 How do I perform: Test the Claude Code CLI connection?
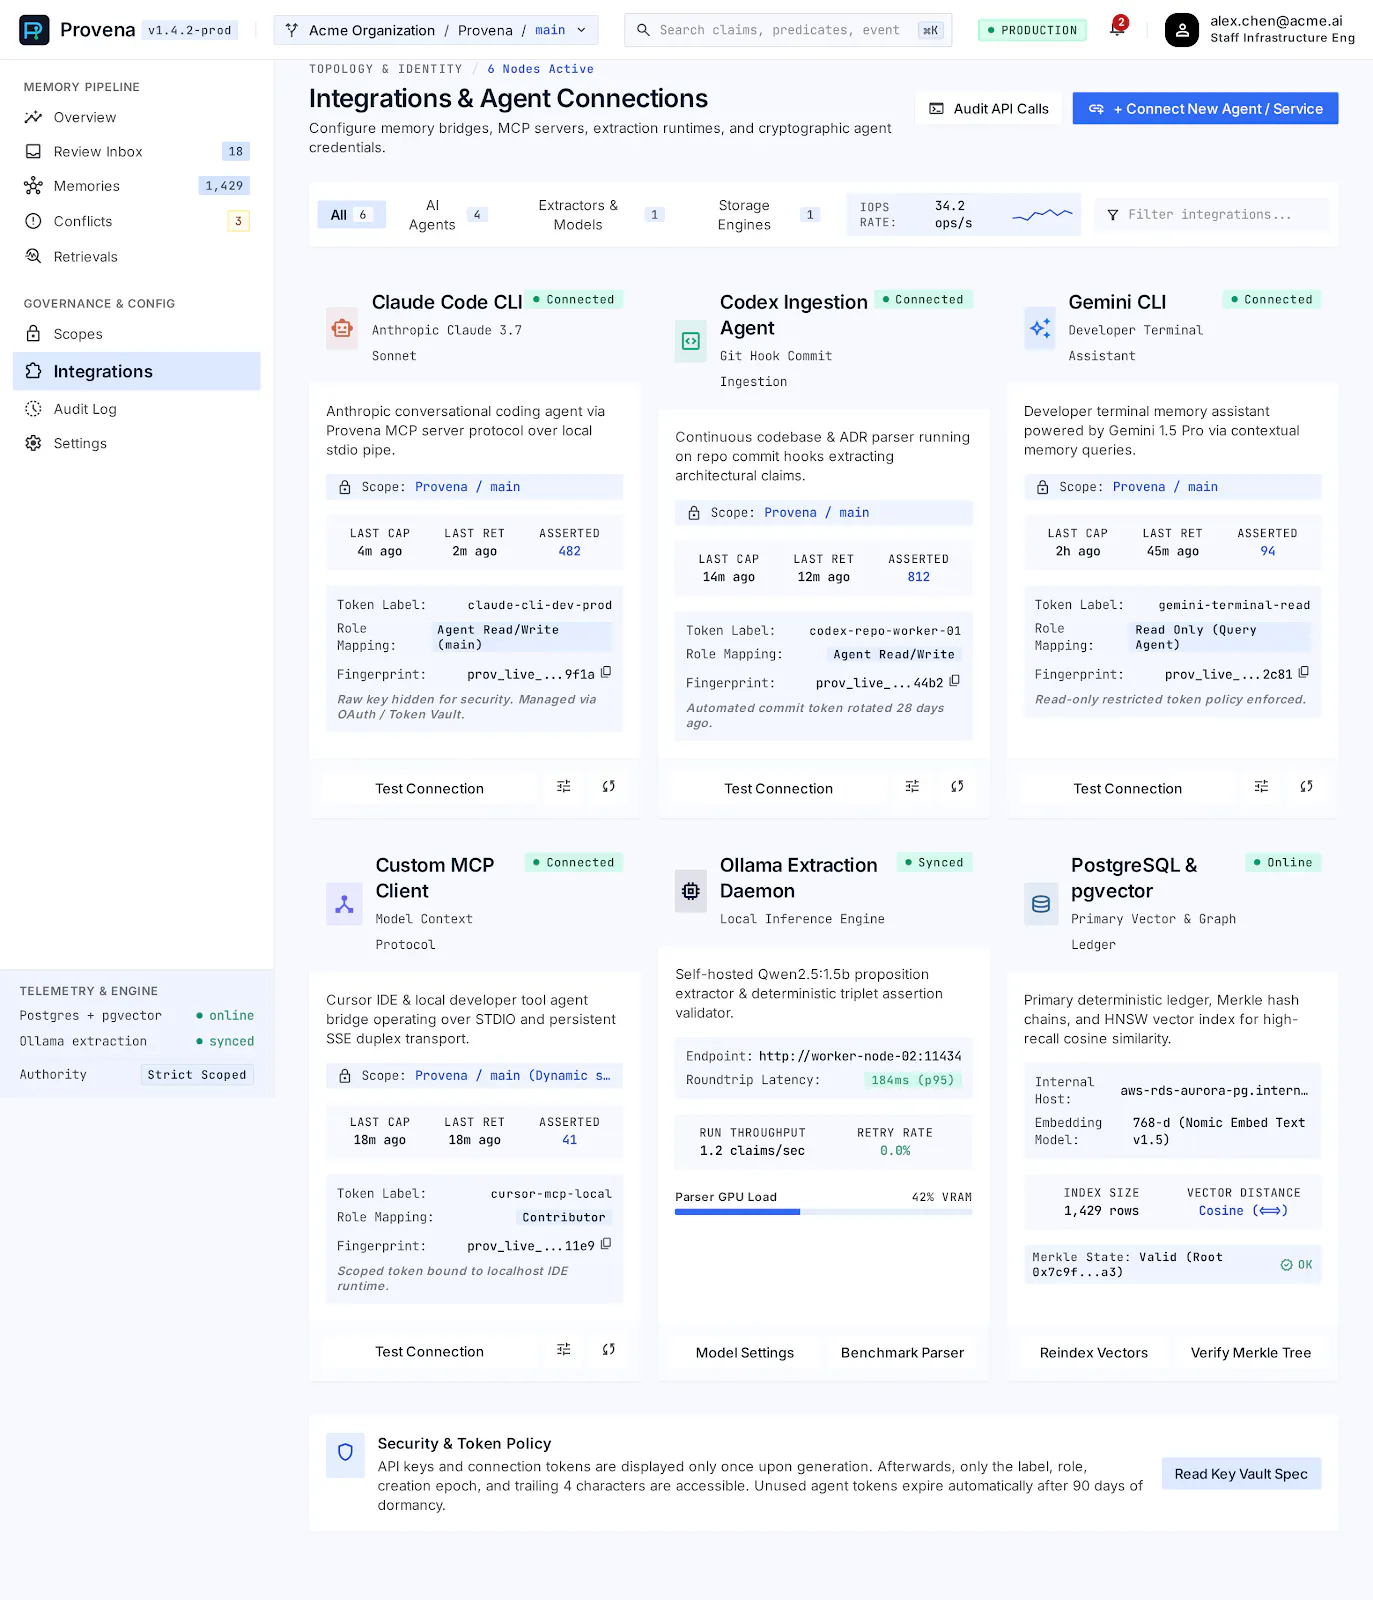coord(429,788)
